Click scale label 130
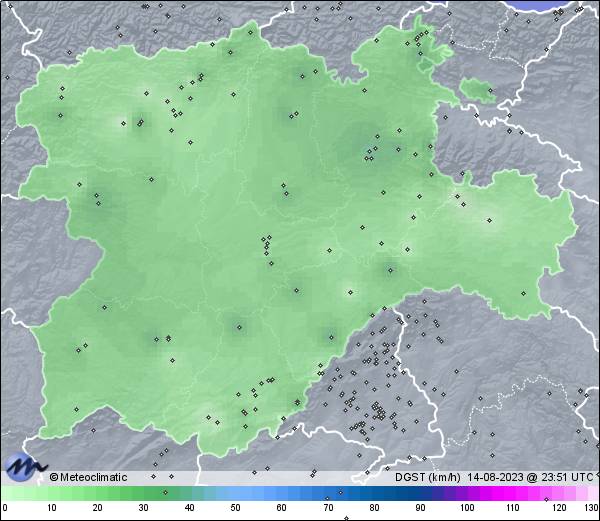This screenshot has width=600, height=521. pos(591,508)
